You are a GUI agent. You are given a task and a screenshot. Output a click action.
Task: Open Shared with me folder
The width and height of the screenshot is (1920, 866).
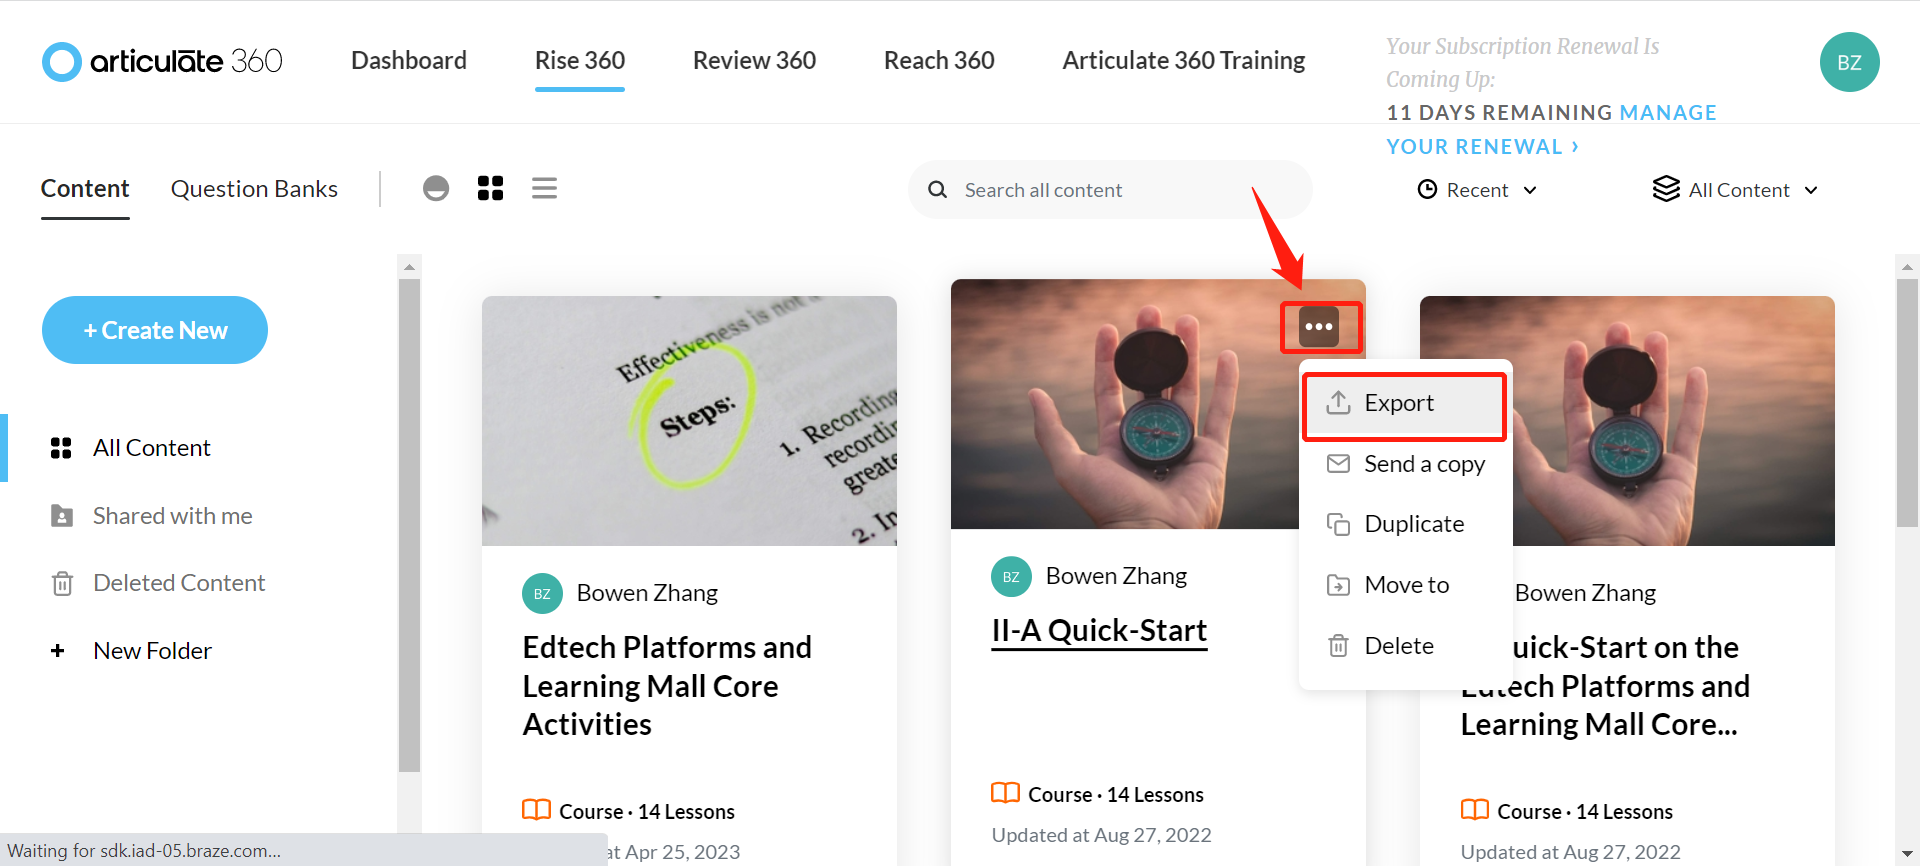172,516
